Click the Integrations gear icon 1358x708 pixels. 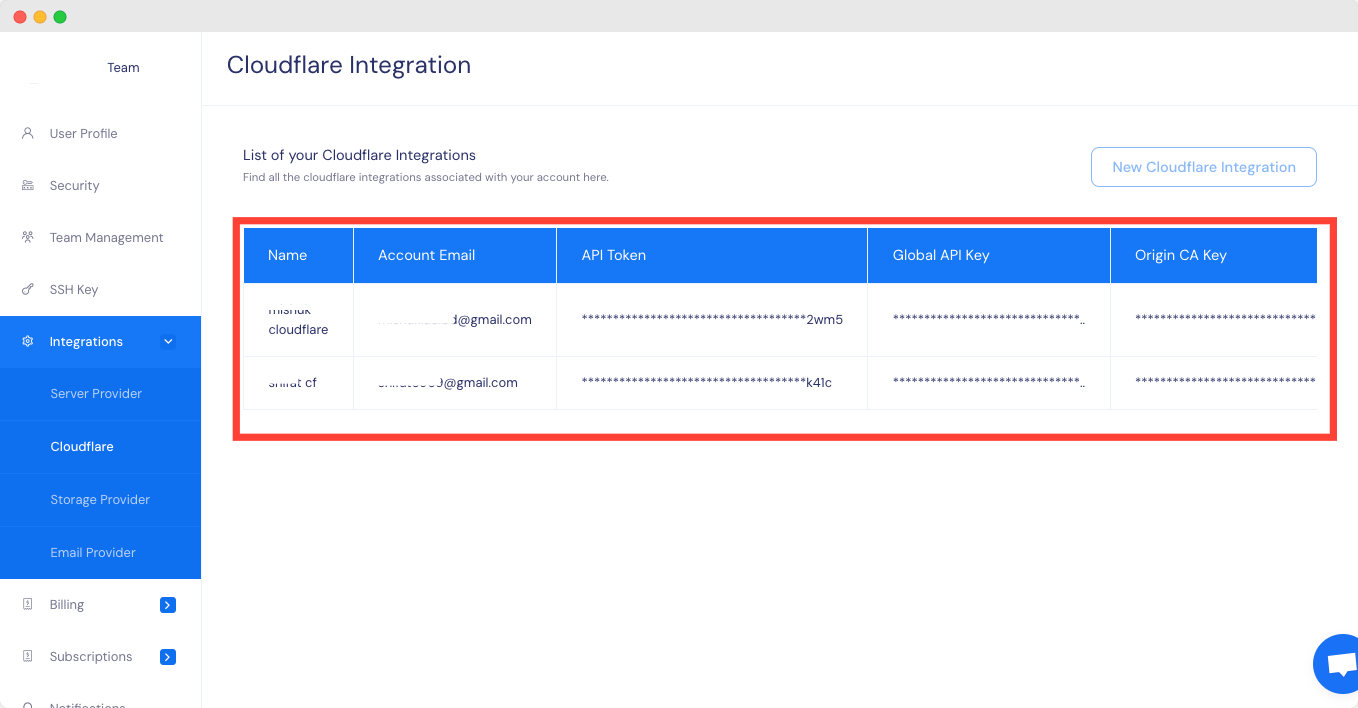pyautogui.click(x=28, y=342)
